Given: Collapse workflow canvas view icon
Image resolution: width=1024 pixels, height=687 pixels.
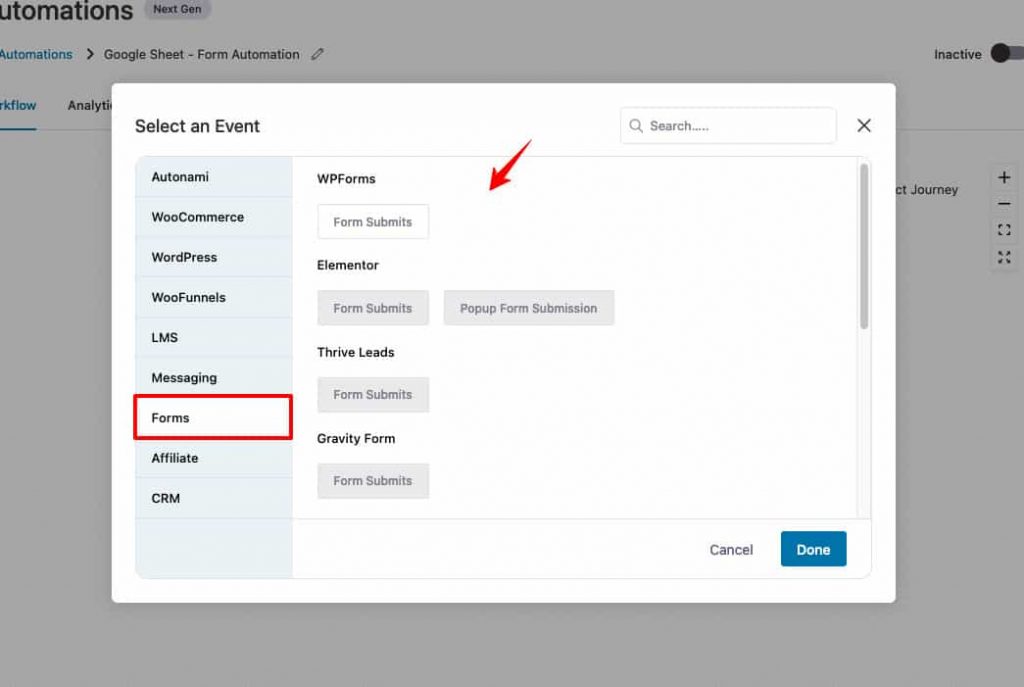Looking at the screenshot, I should coord(1004,257).
